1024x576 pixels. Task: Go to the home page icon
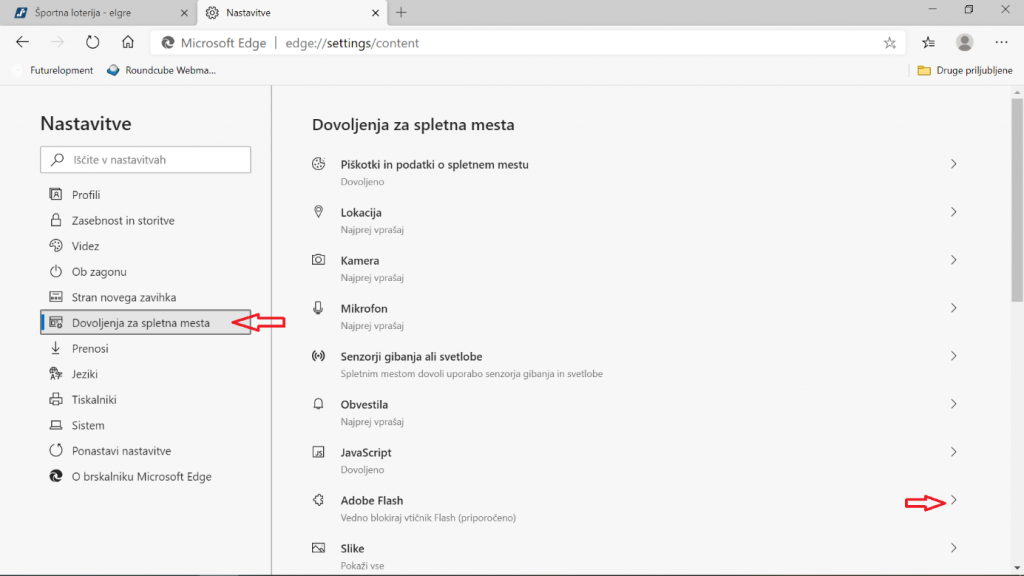point(128,42)
